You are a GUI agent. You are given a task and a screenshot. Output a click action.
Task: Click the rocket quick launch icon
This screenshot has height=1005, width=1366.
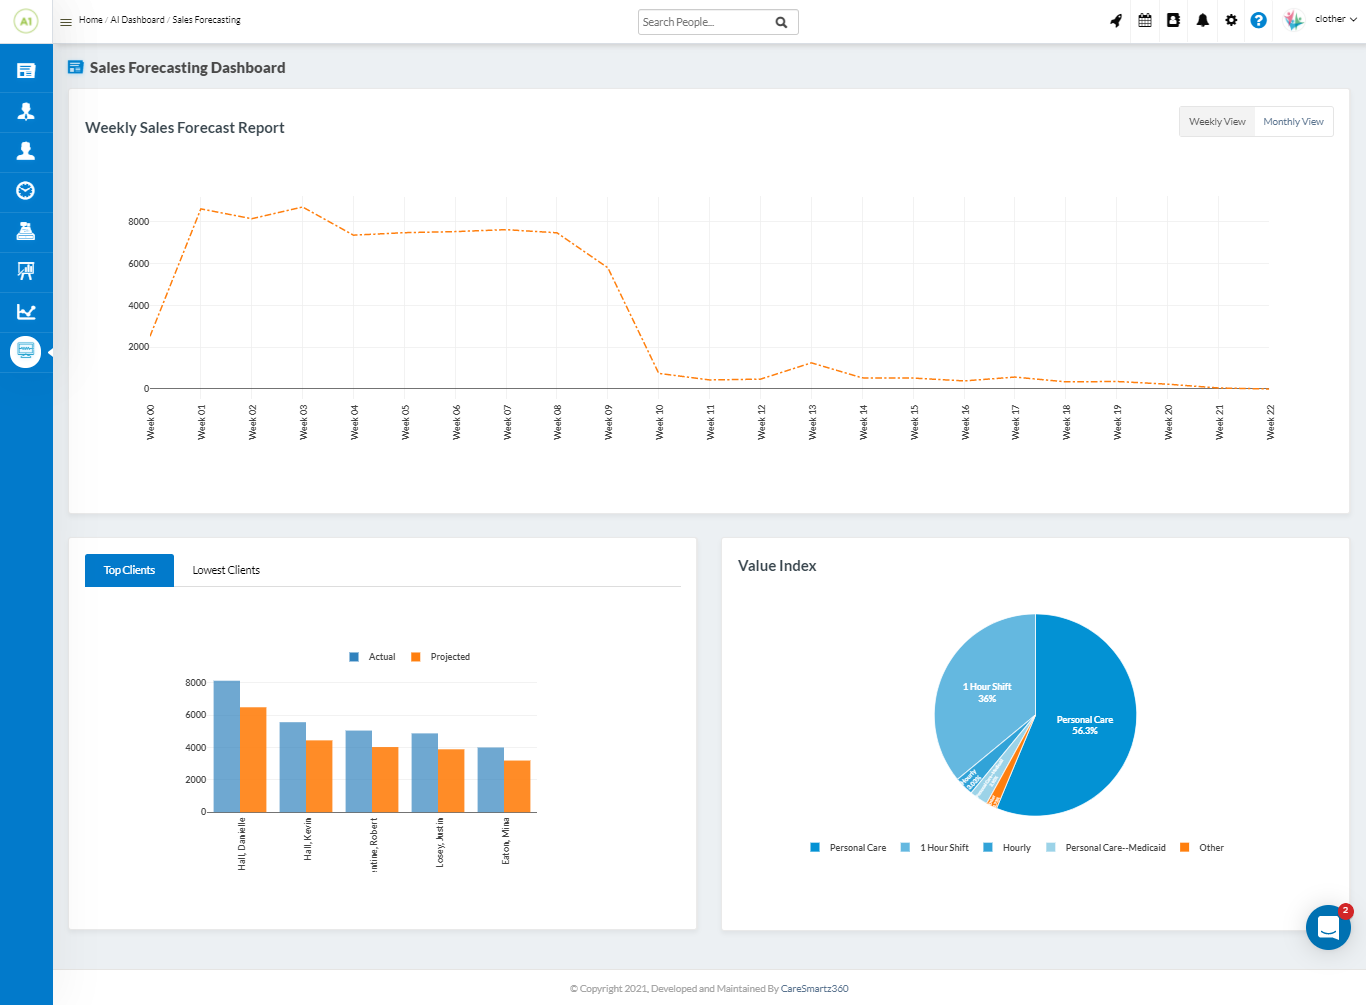(x=1116, y=20)
